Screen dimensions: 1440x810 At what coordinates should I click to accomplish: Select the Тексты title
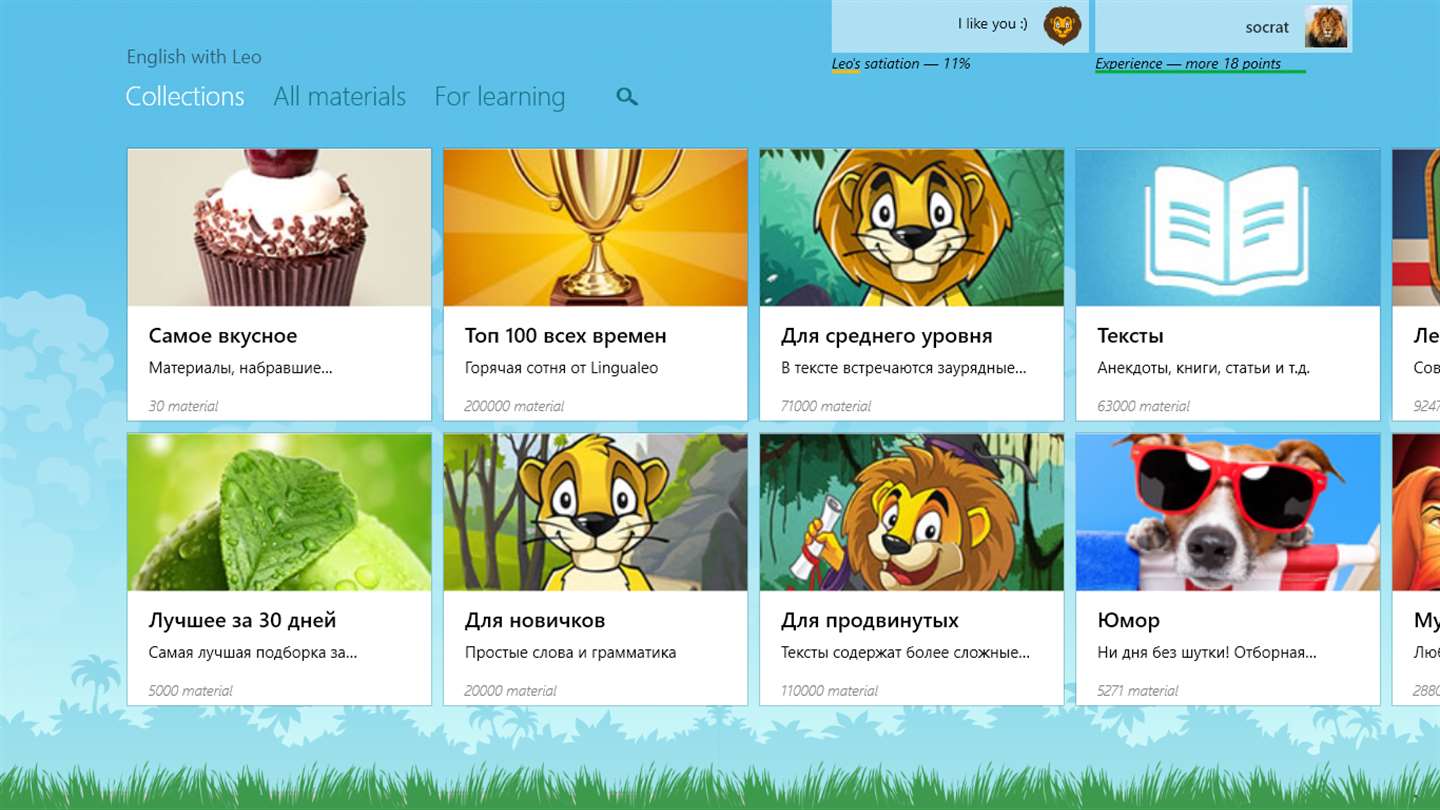click(x=1130, y=336)
